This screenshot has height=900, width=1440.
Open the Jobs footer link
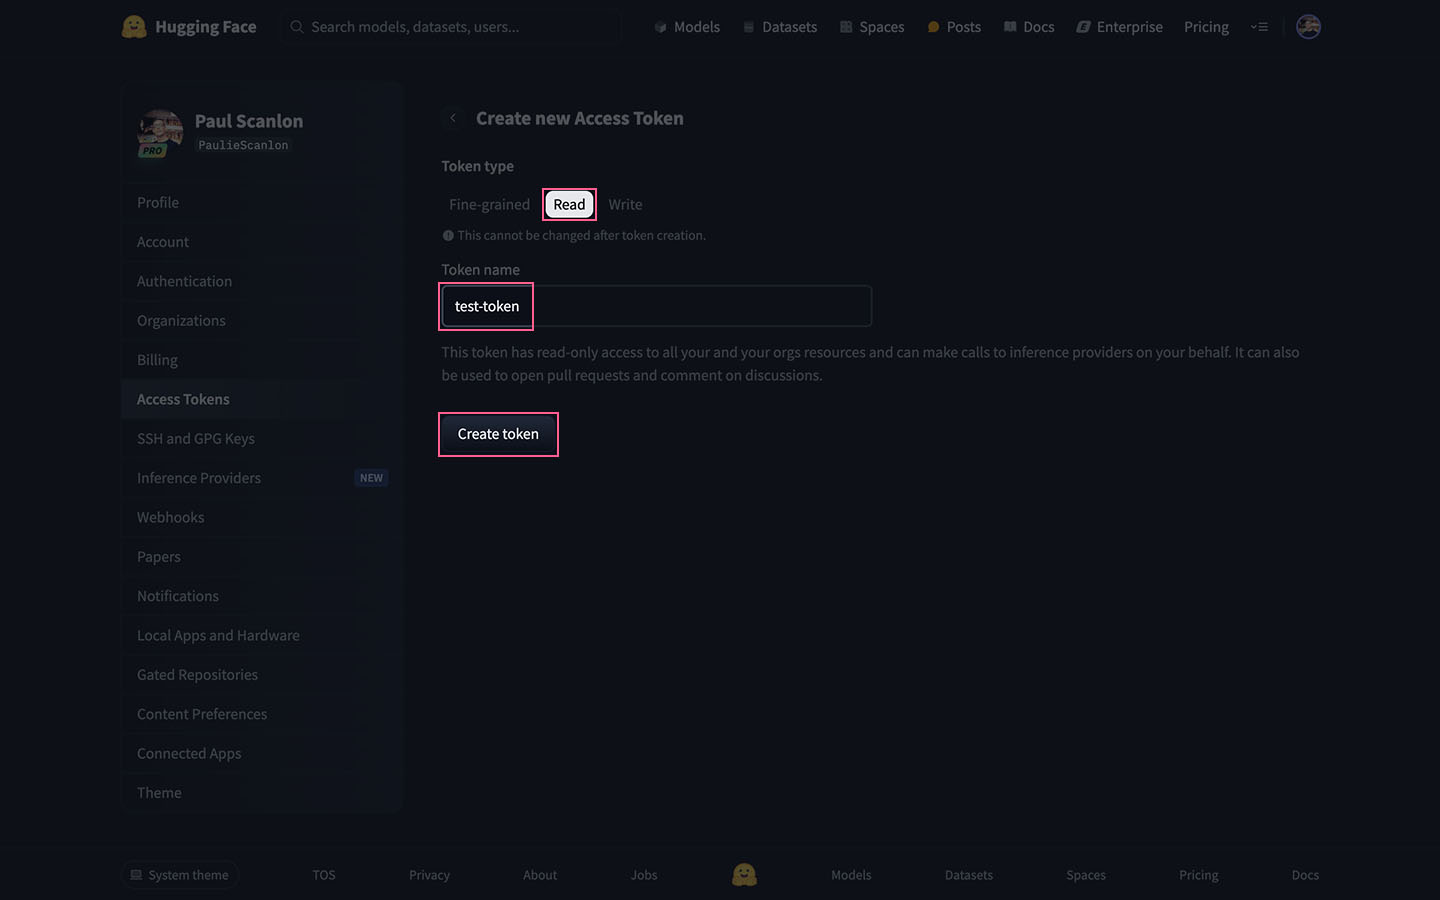[644, 875]
